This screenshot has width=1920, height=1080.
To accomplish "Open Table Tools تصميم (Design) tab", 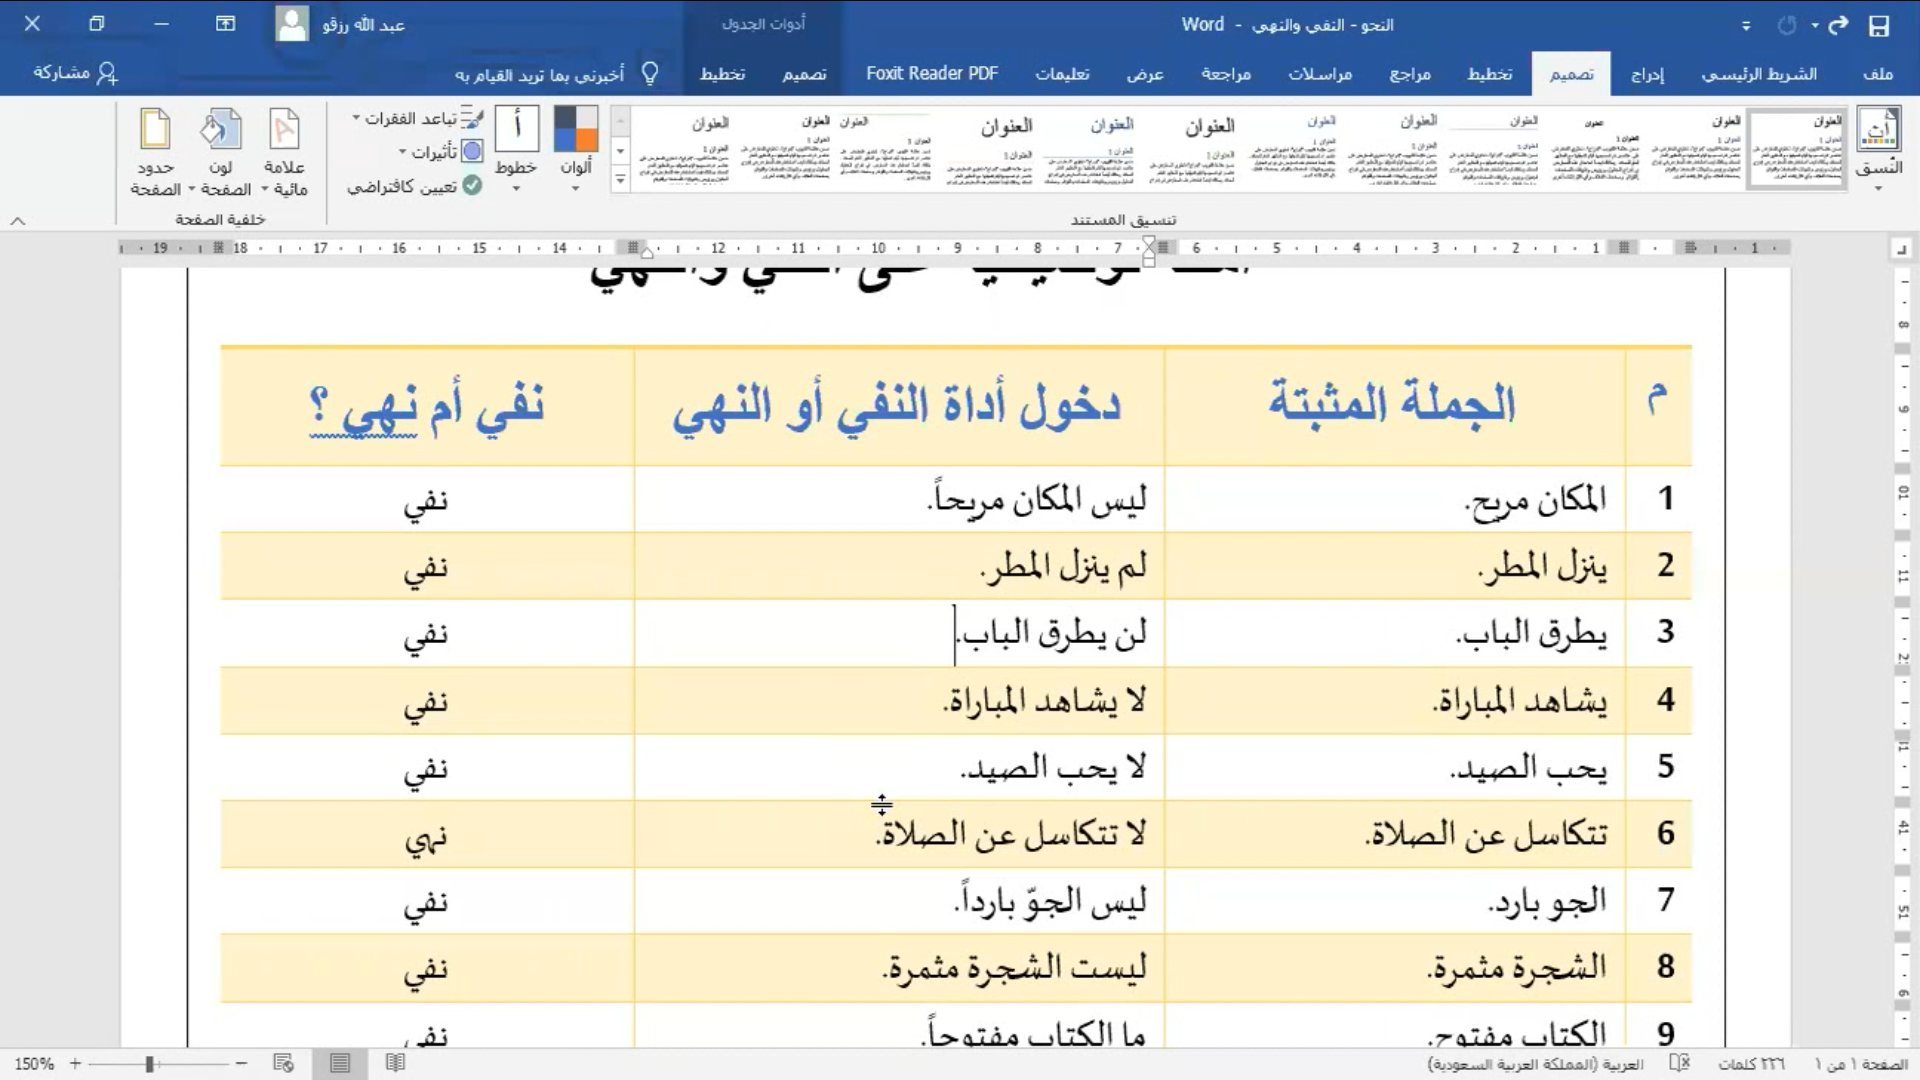I will (x=804, y=74).
